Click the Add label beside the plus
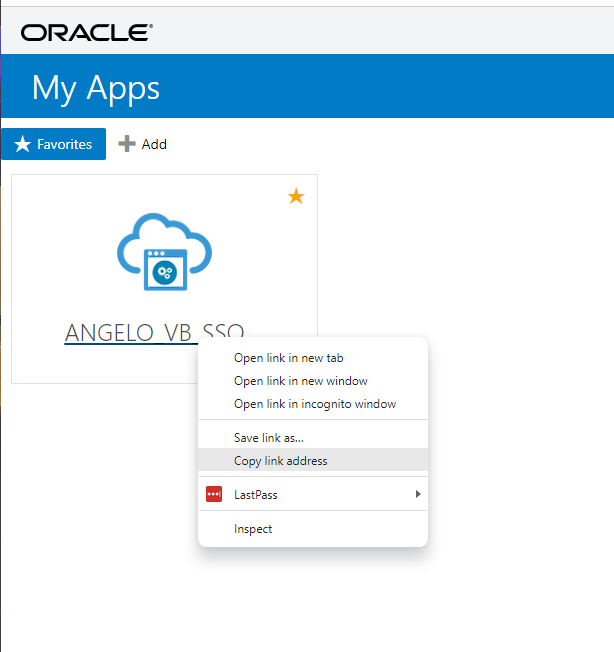The image size is (614, 652). [154, 144]
